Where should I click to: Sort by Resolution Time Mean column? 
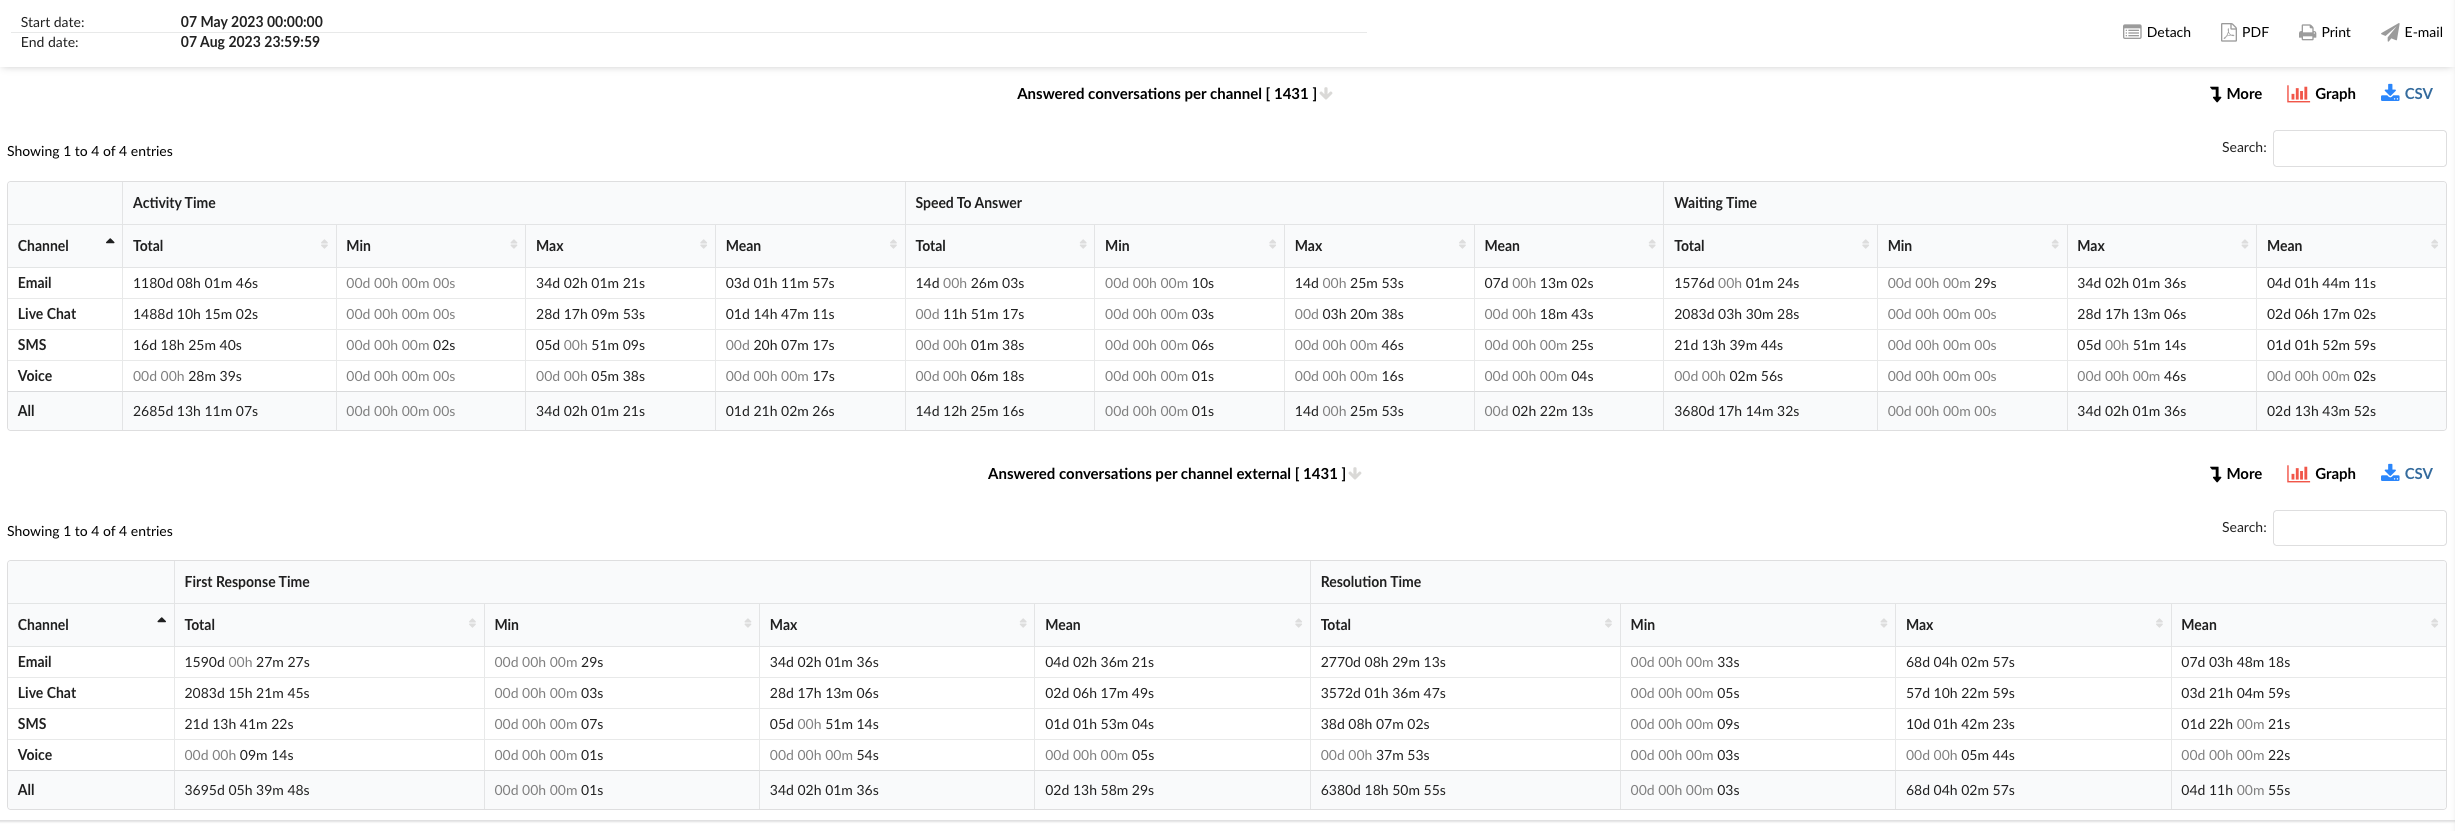[x=2307, y=625]
